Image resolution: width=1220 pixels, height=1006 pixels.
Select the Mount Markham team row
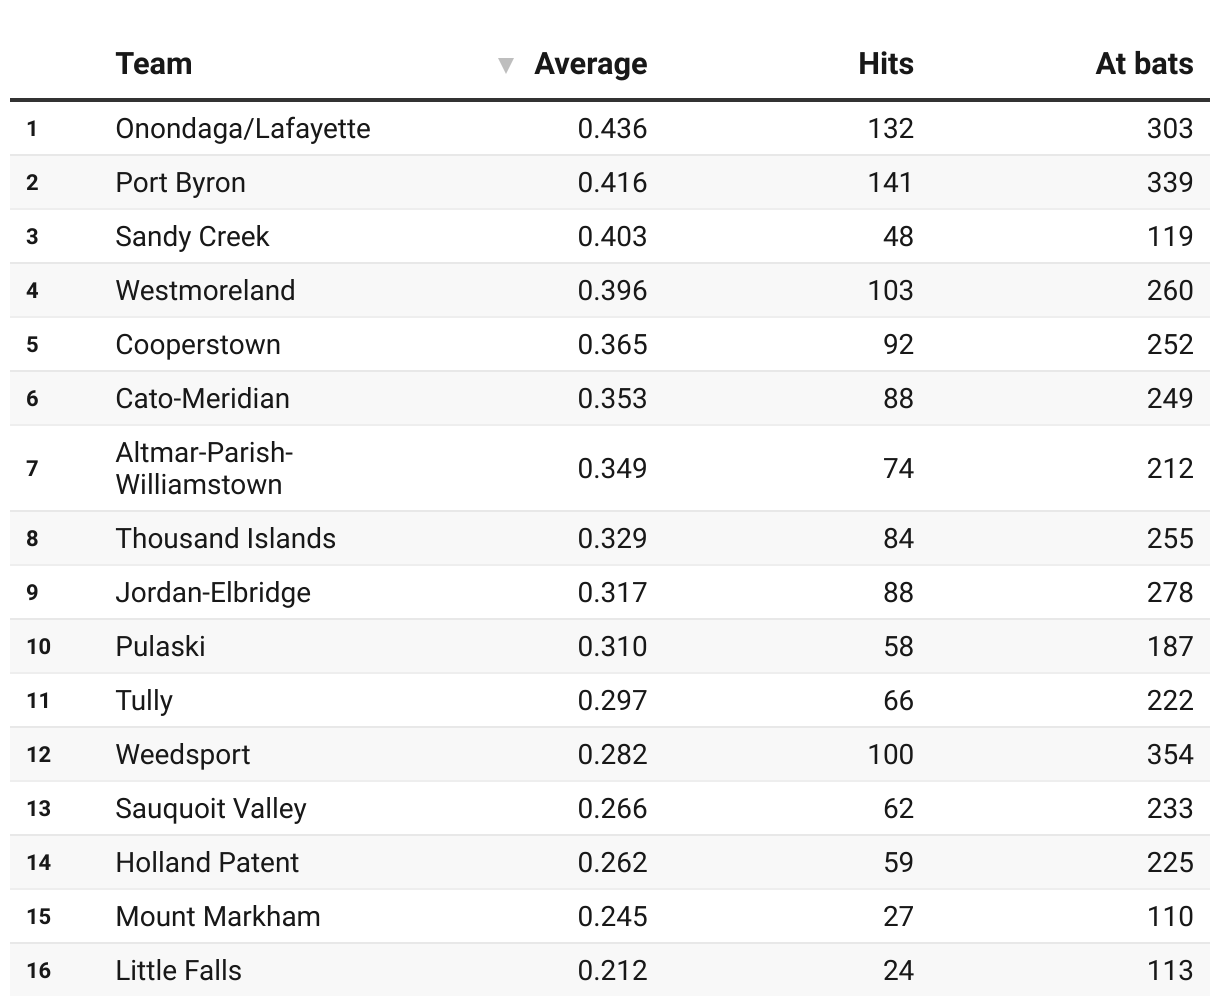click(610, 917)
